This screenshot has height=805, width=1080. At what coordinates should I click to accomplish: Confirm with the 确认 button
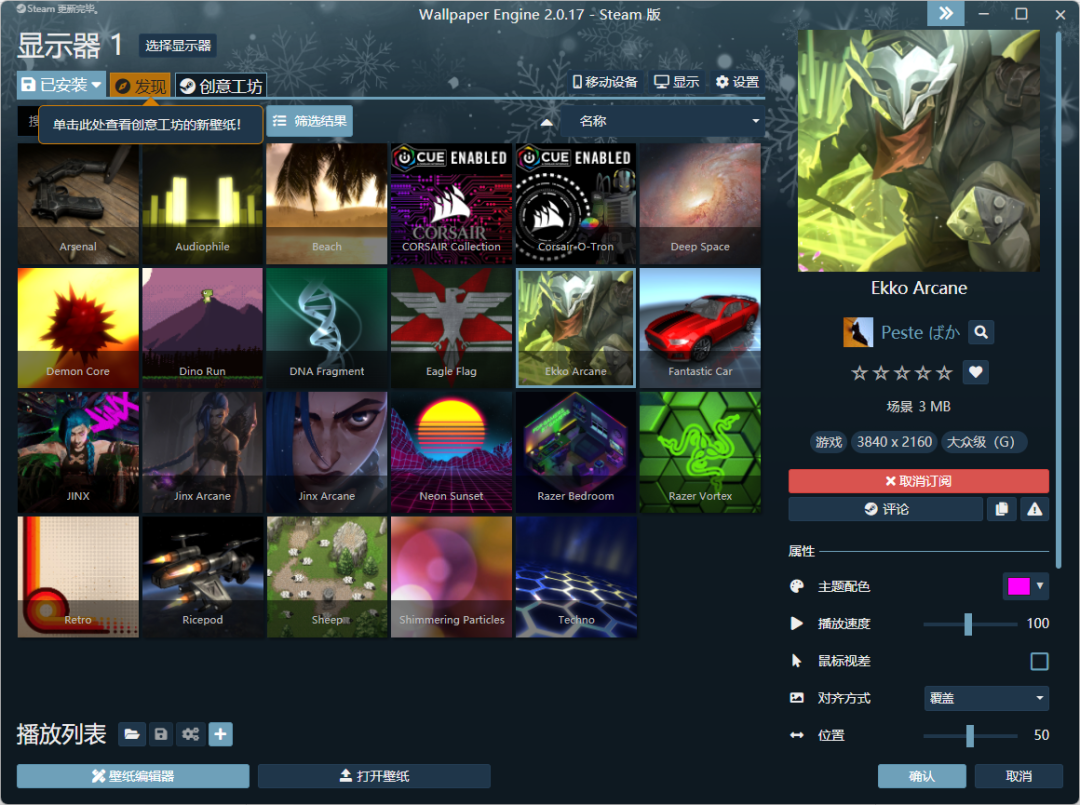922,776
